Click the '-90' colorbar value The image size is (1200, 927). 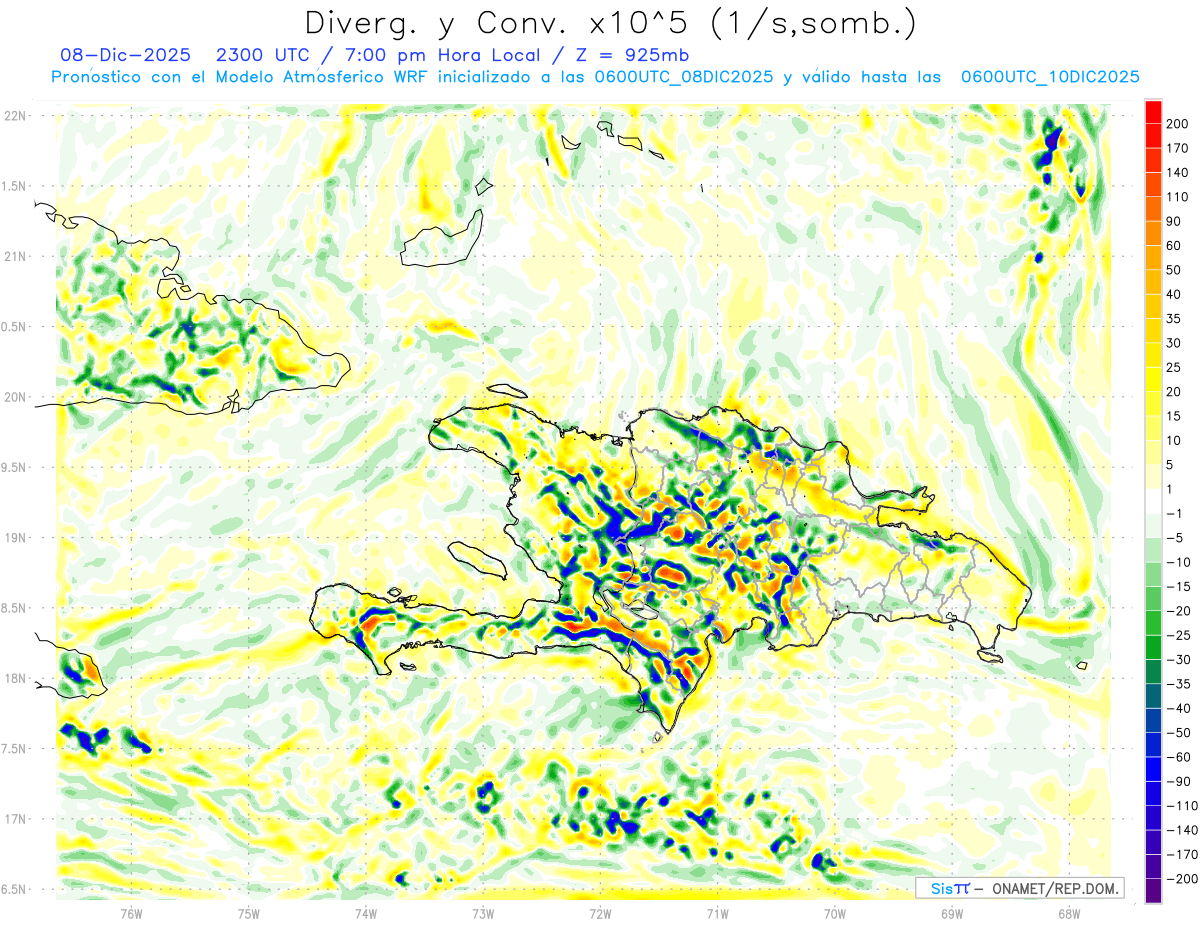tap(1179, 782)
